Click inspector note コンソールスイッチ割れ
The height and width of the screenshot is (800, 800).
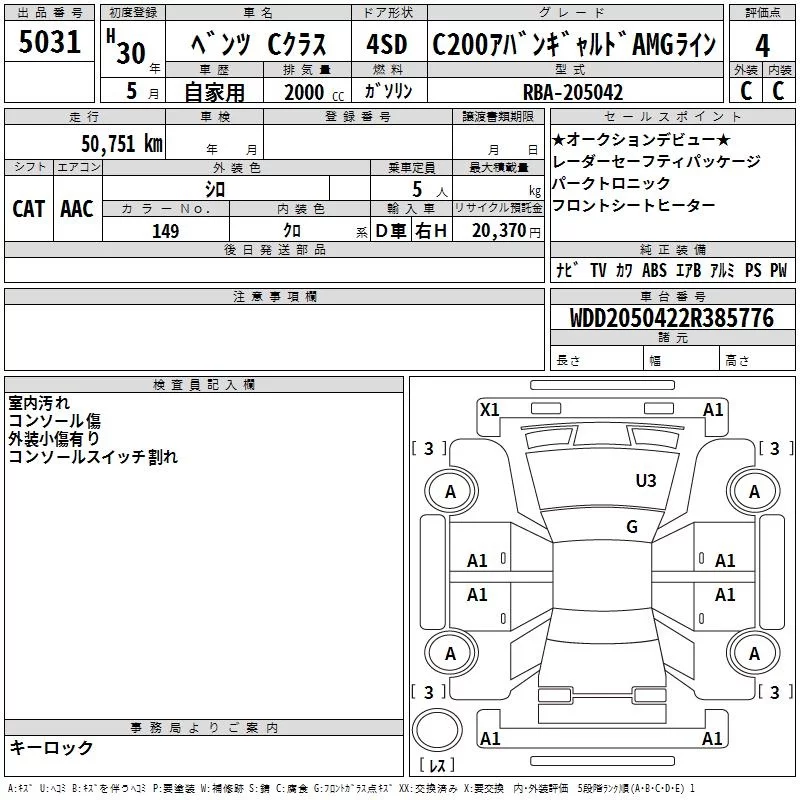click(93, 456)
